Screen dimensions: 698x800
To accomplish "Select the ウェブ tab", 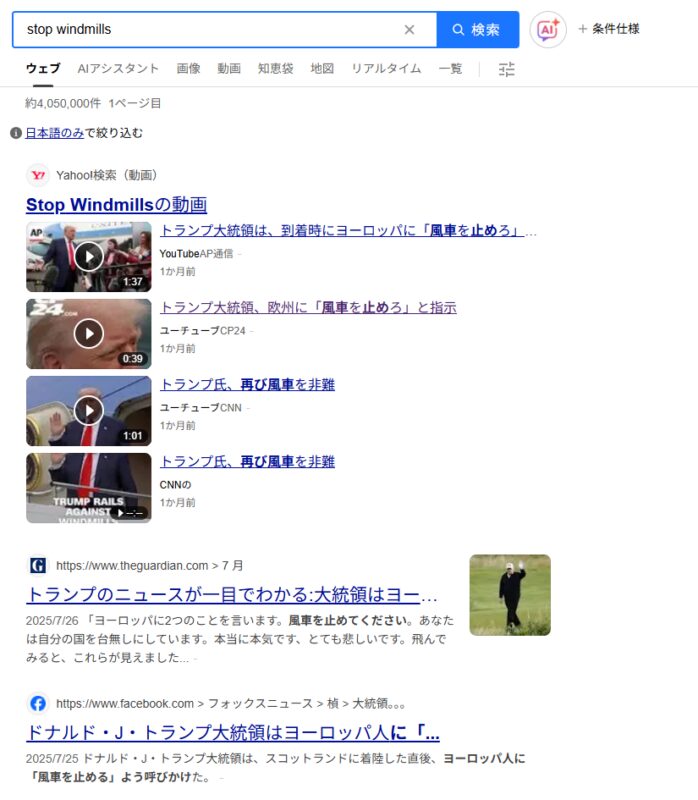I will (43, 68).
